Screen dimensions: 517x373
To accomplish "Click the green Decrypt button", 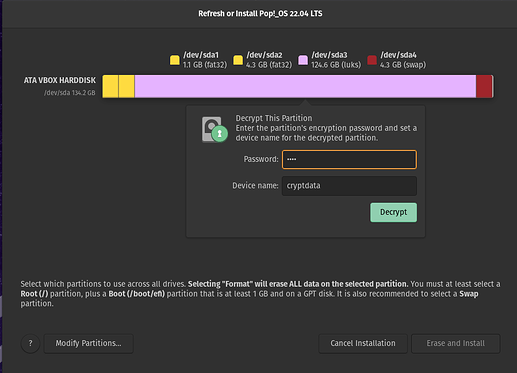I will (x=393, y=212).
